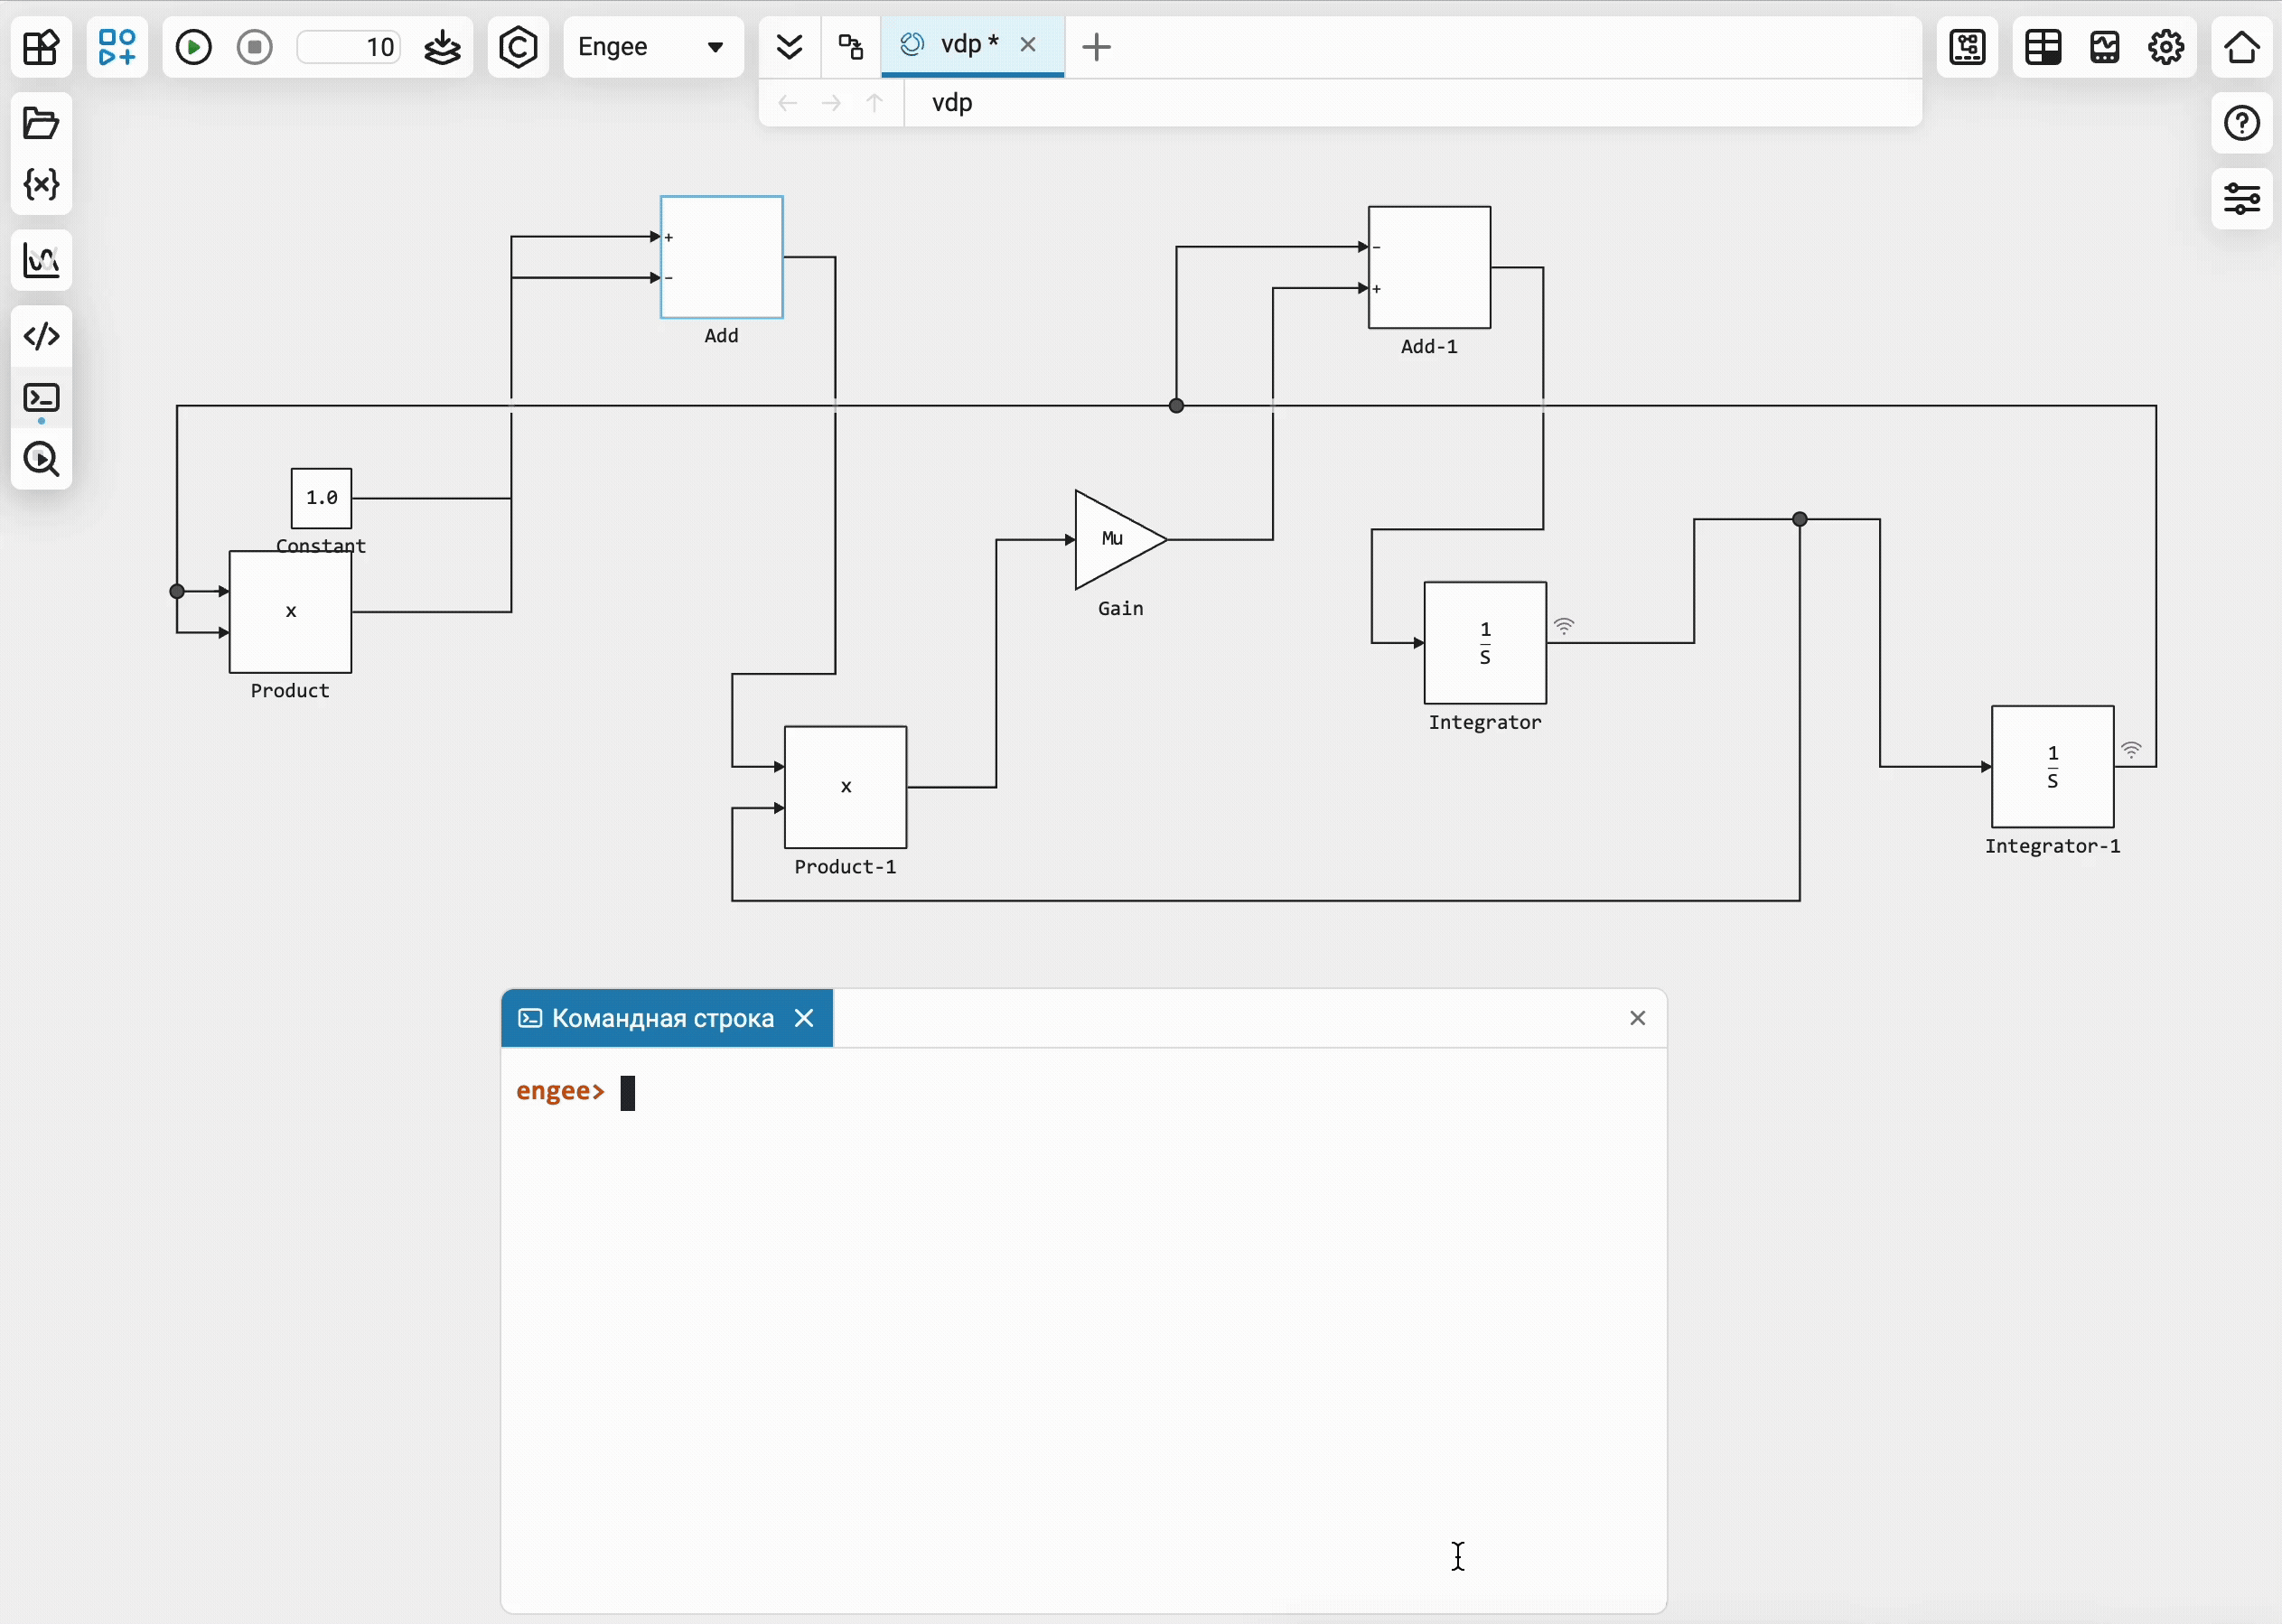
Task: Run the model simulation
Action: point(193,47)
